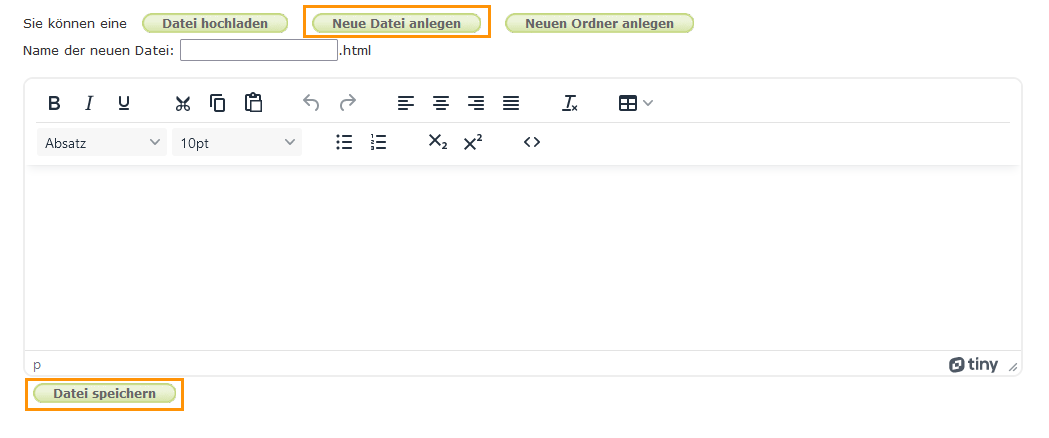Toggle bold formatting in editor toolbar
The image size is (1049, 438).
(55, 103)
